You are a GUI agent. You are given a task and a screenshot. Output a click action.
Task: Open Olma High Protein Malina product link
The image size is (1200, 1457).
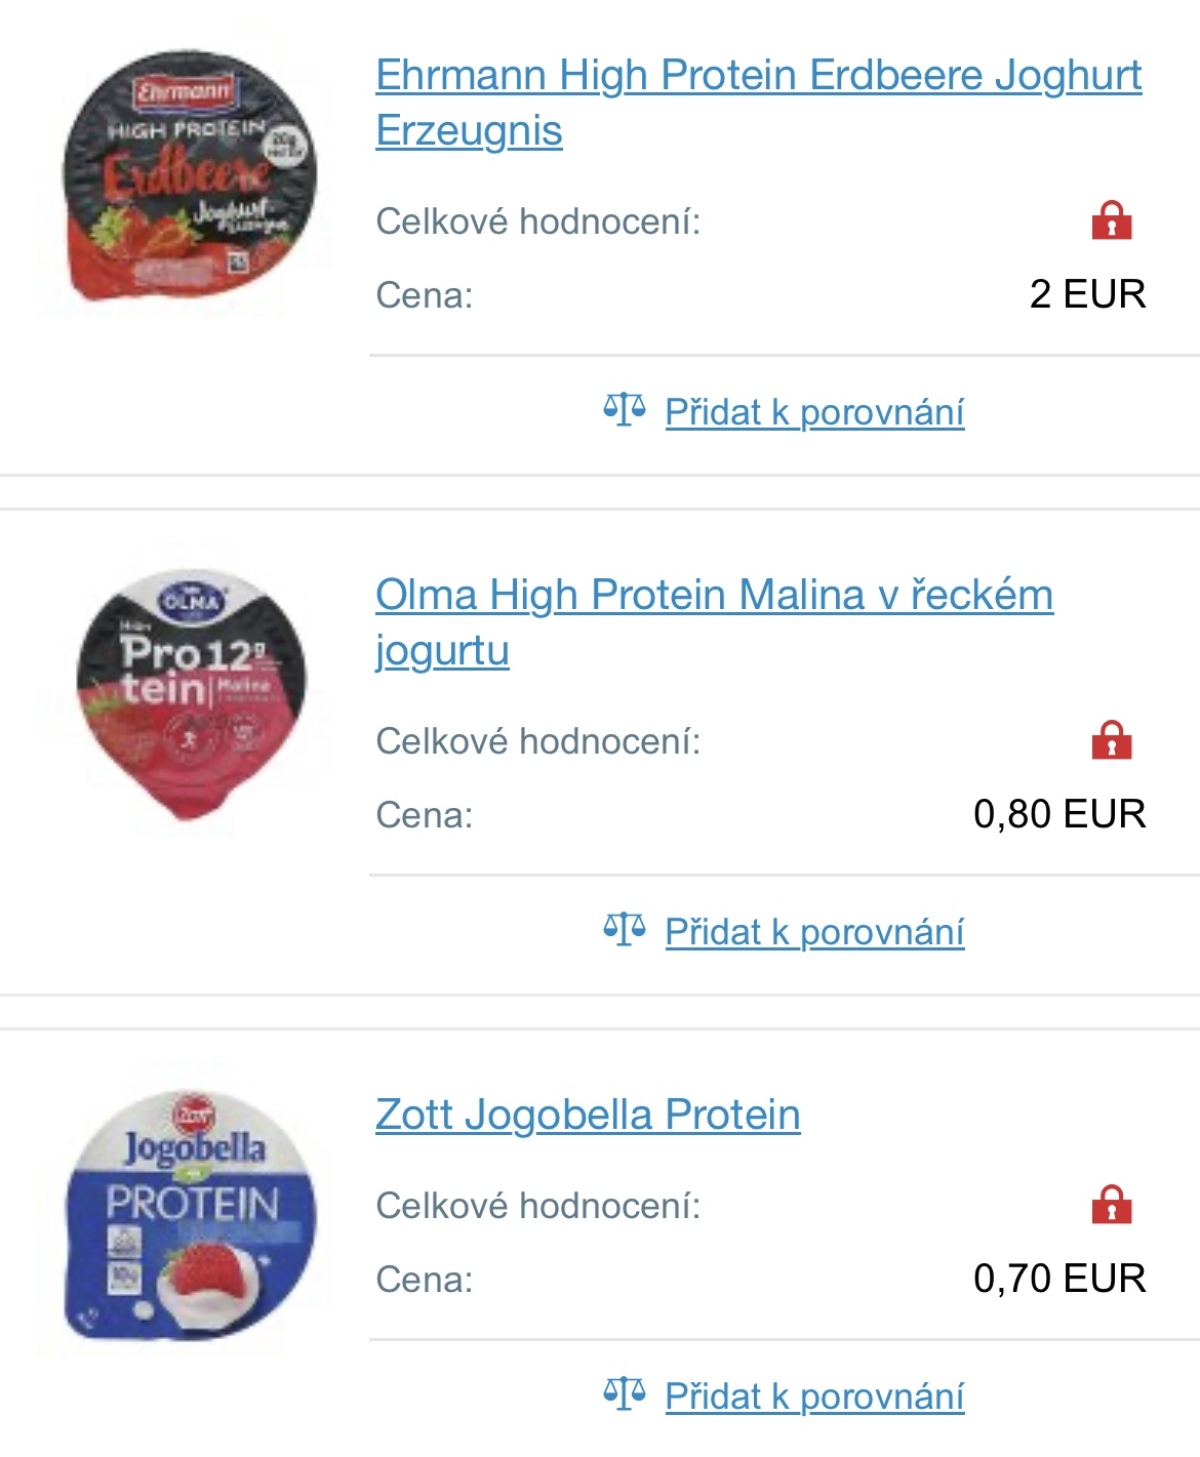(x=714, y=622)
